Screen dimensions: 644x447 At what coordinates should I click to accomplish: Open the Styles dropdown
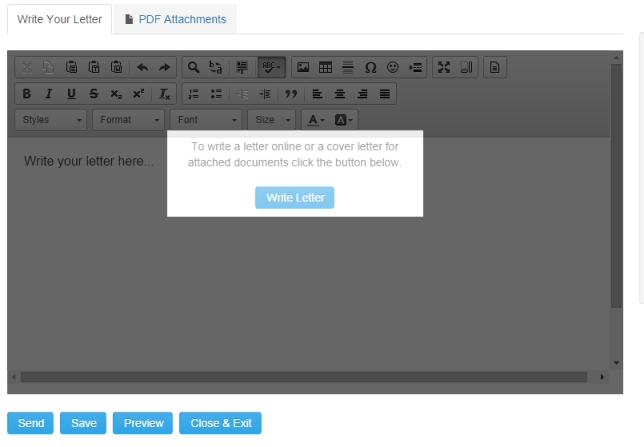click(51, 120)
